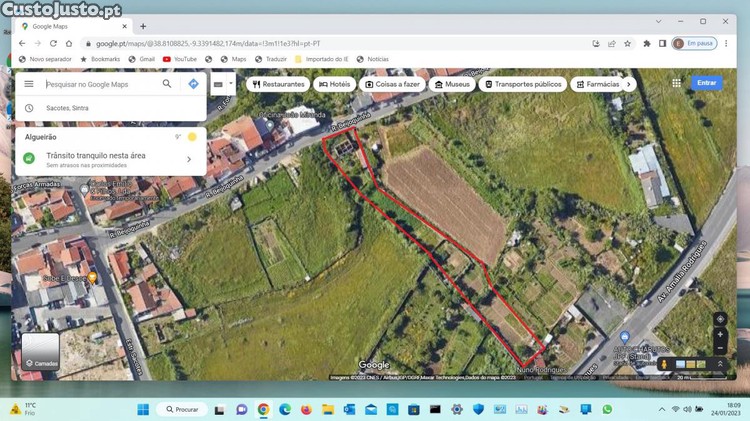Open the Gmail bookmark in bookmarks bar
Image resolution: width=750 pixels, height=421 pixels.
(x=141, y=60)
